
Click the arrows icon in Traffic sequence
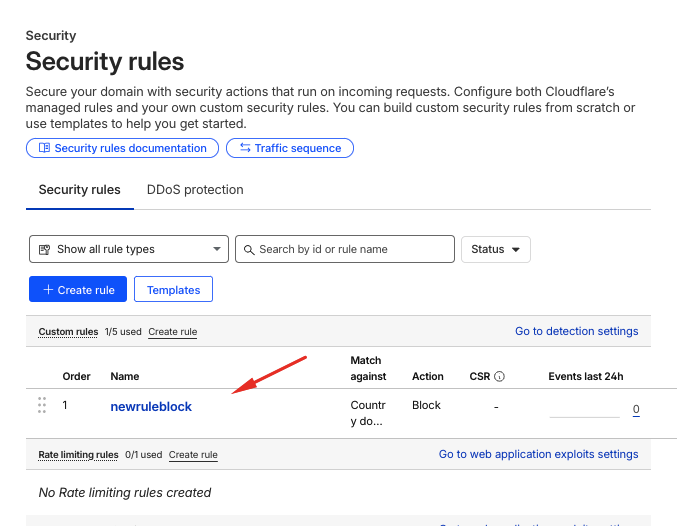pyautogui.click(x=245, y=148)
